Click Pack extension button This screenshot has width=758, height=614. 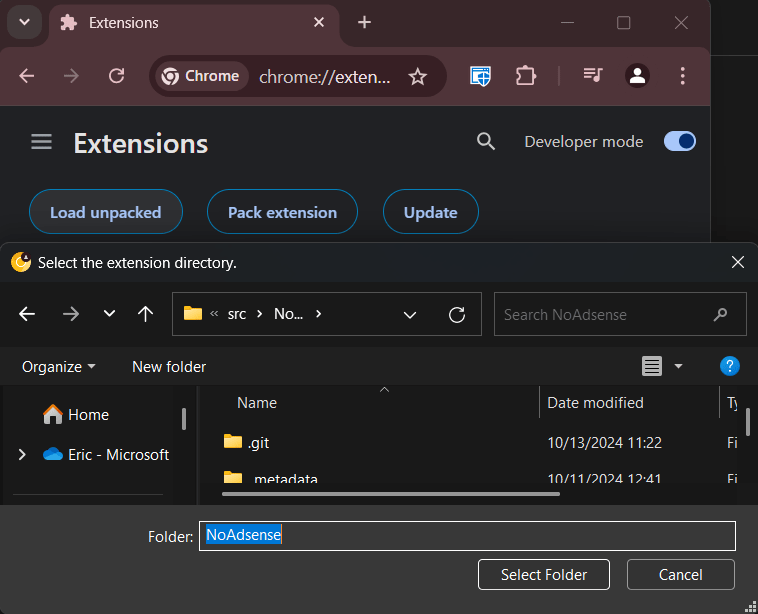point(282,212)
